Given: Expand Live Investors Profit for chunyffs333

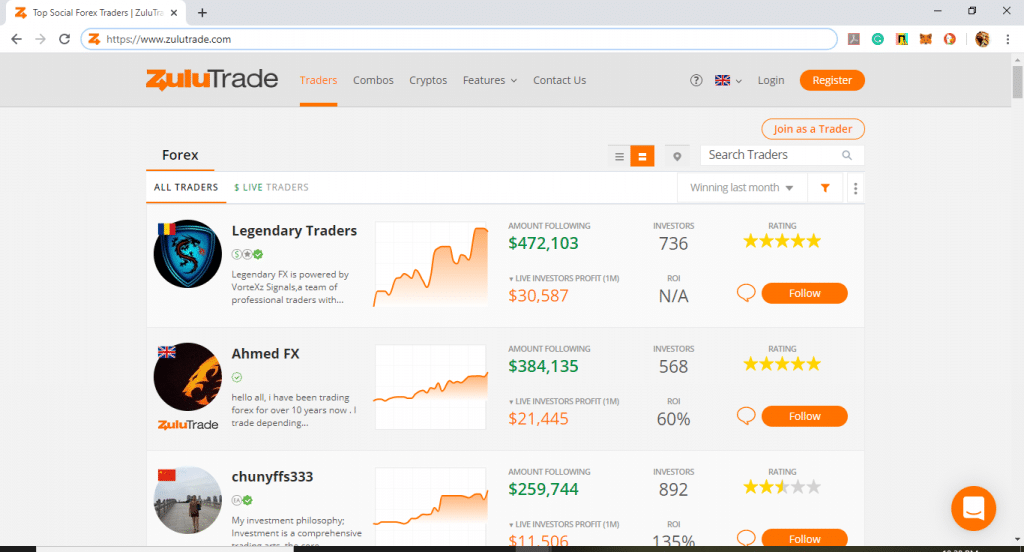Looking at the screenshot, I should click(x=564, y=524).
